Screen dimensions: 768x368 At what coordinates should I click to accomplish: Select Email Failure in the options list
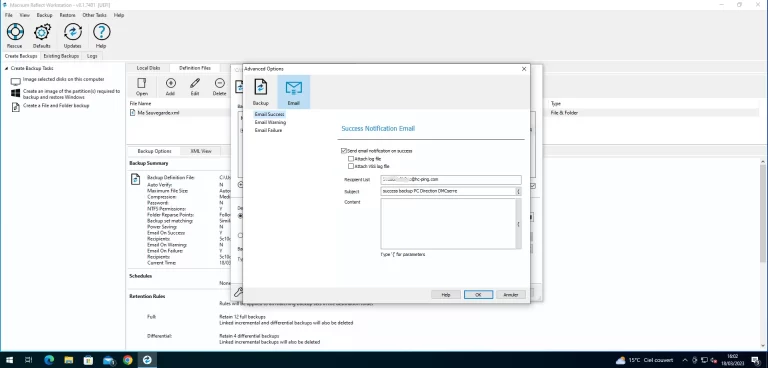[268, 130]
